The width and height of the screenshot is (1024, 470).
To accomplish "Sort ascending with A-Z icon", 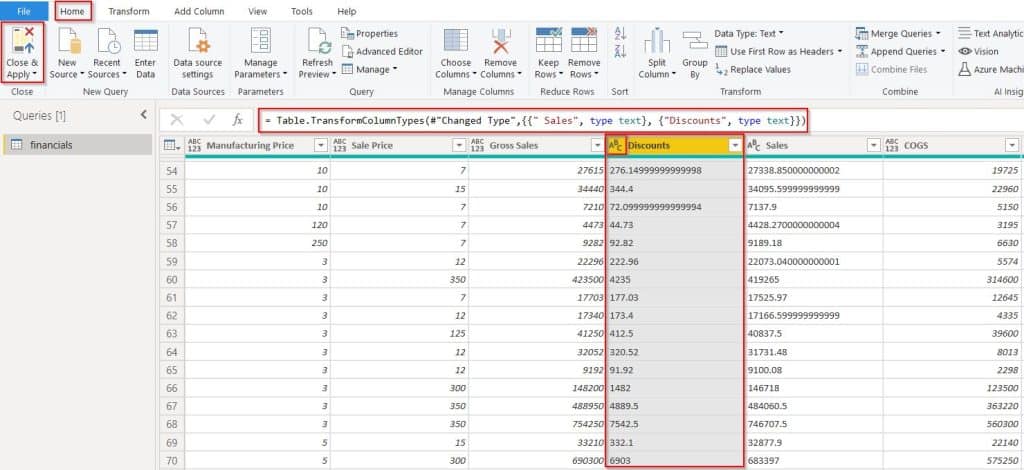I will click(620, 34).
